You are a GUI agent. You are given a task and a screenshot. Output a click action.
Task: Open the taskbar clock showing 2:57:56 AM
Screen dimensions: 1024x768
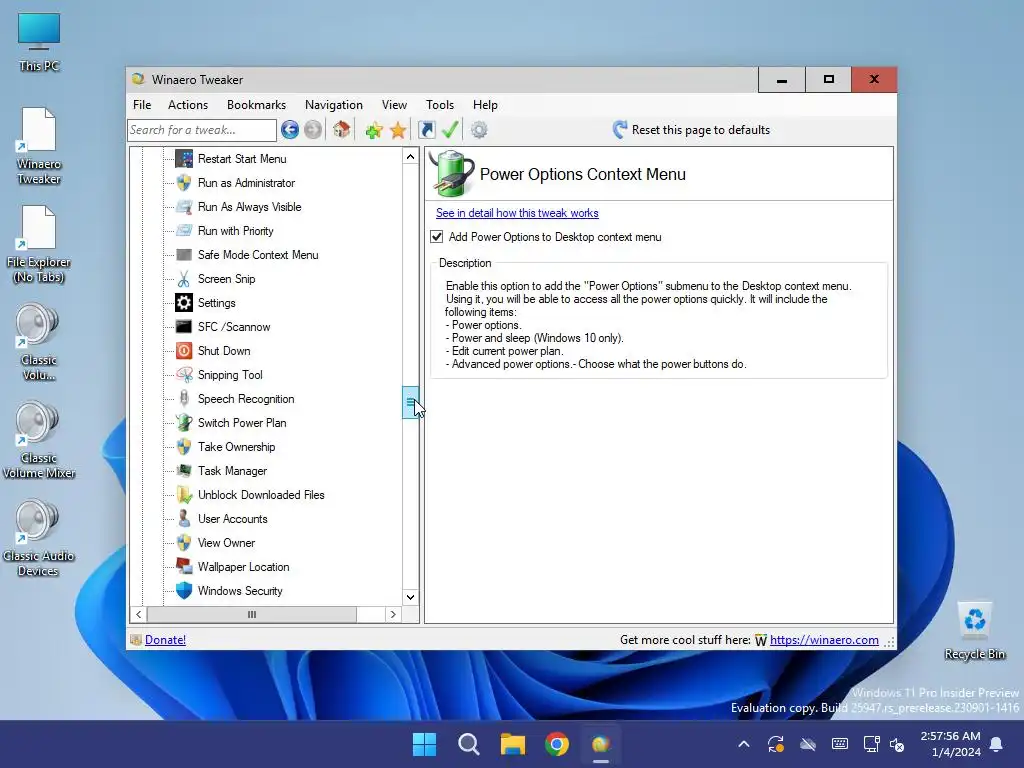click(950, 744)
